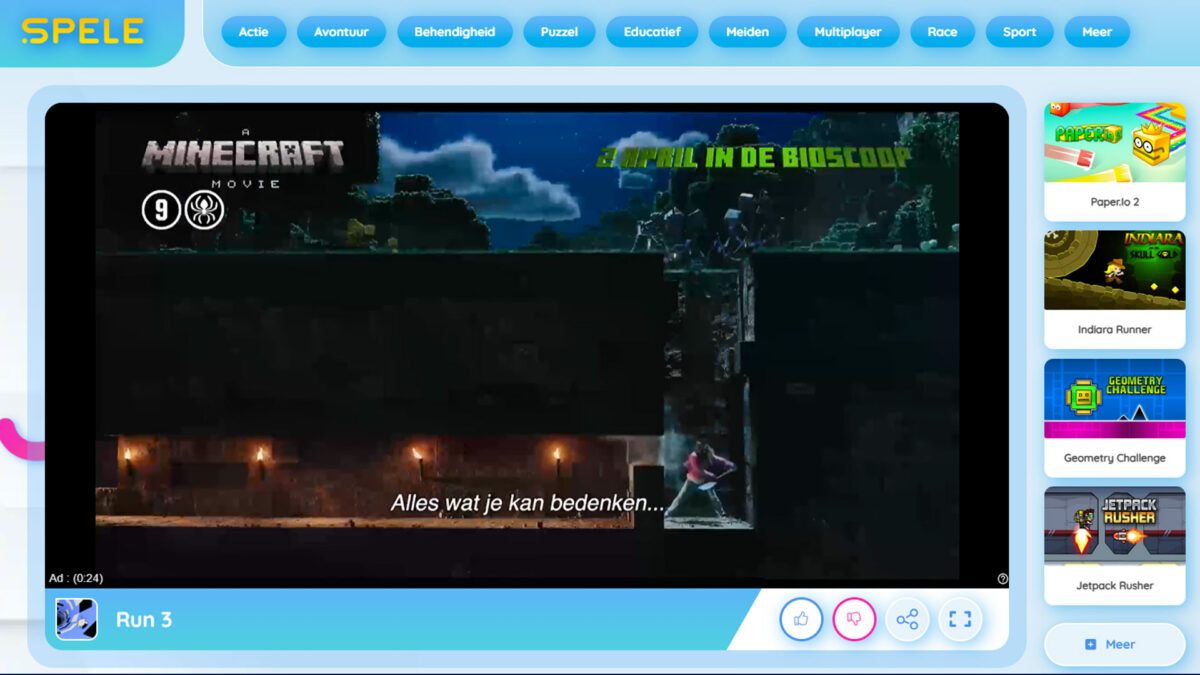Dislike the game with thumbs down
The image size is (1200, 675).
854,619
